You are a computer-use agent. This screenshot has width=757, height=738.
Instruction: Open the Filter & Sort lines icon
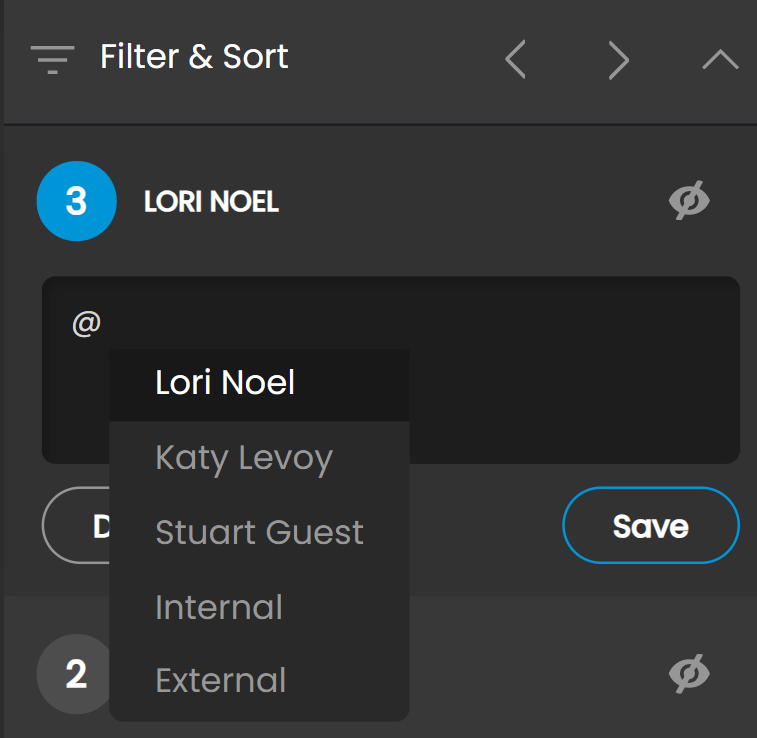(52, 60)
